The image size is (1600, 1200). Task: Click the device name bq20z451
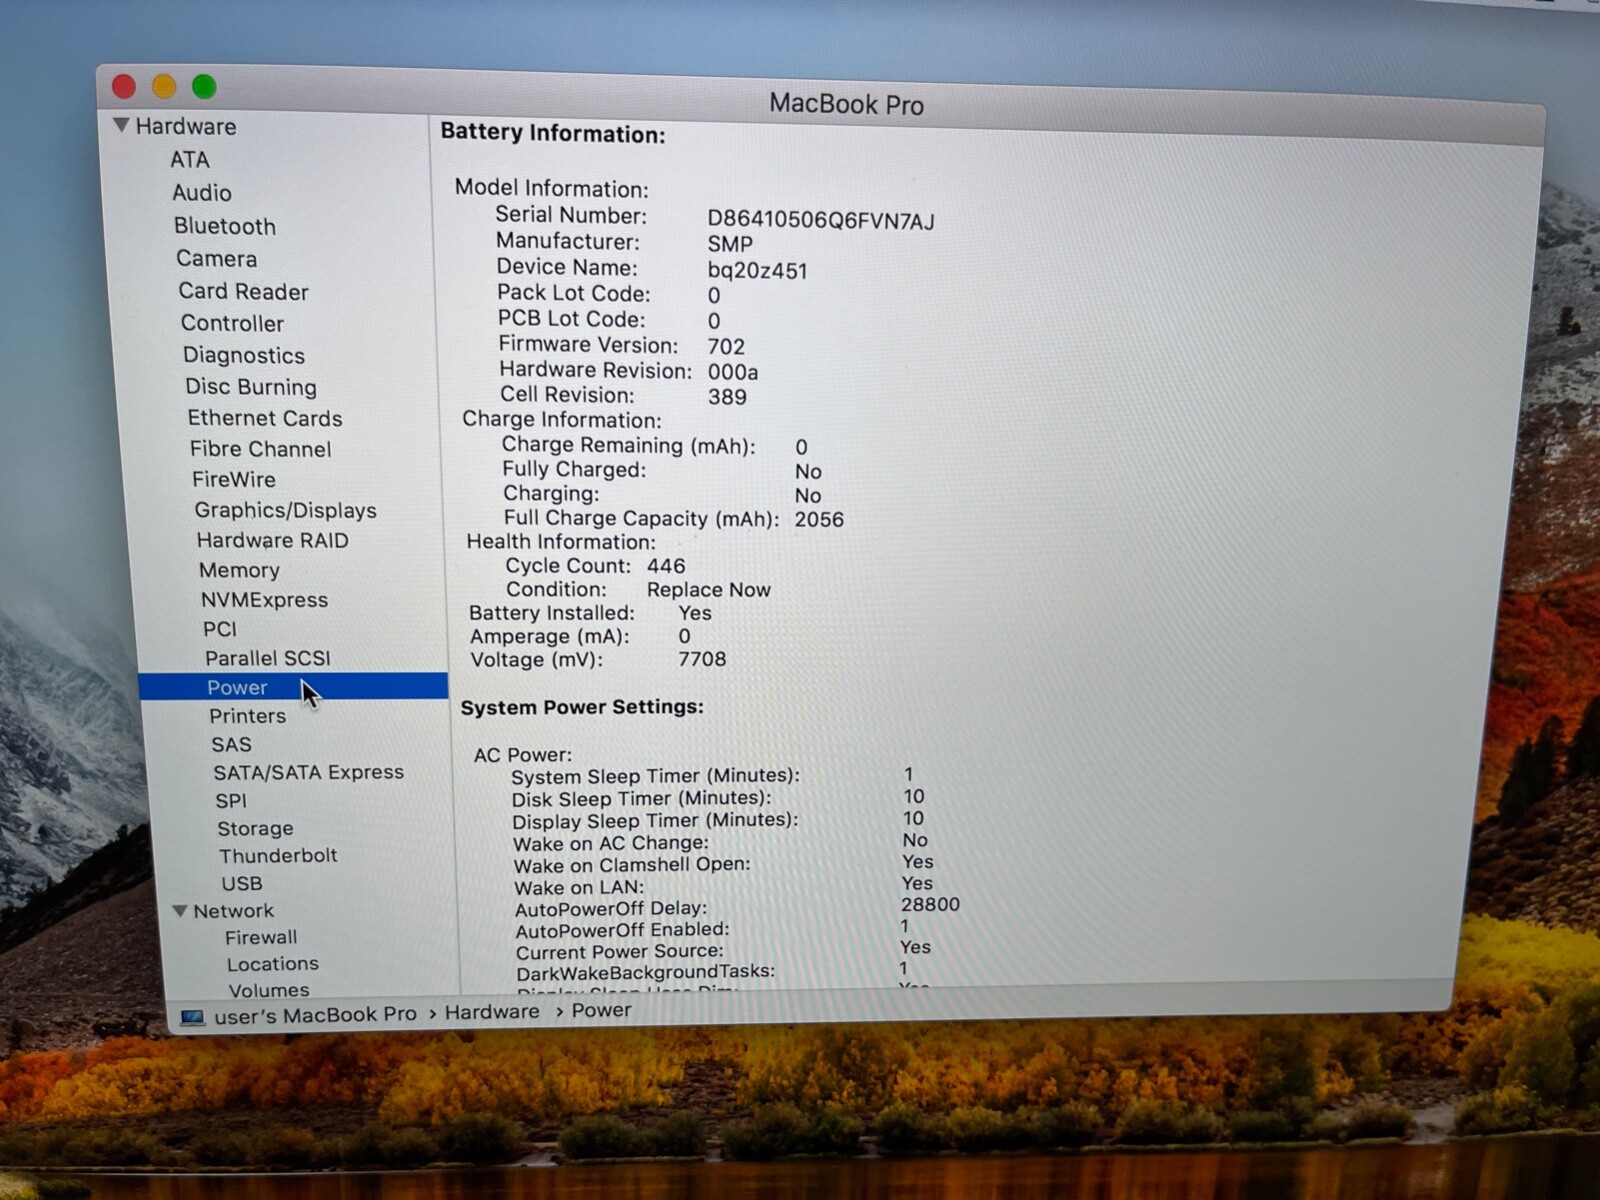[x=757, y=271]
